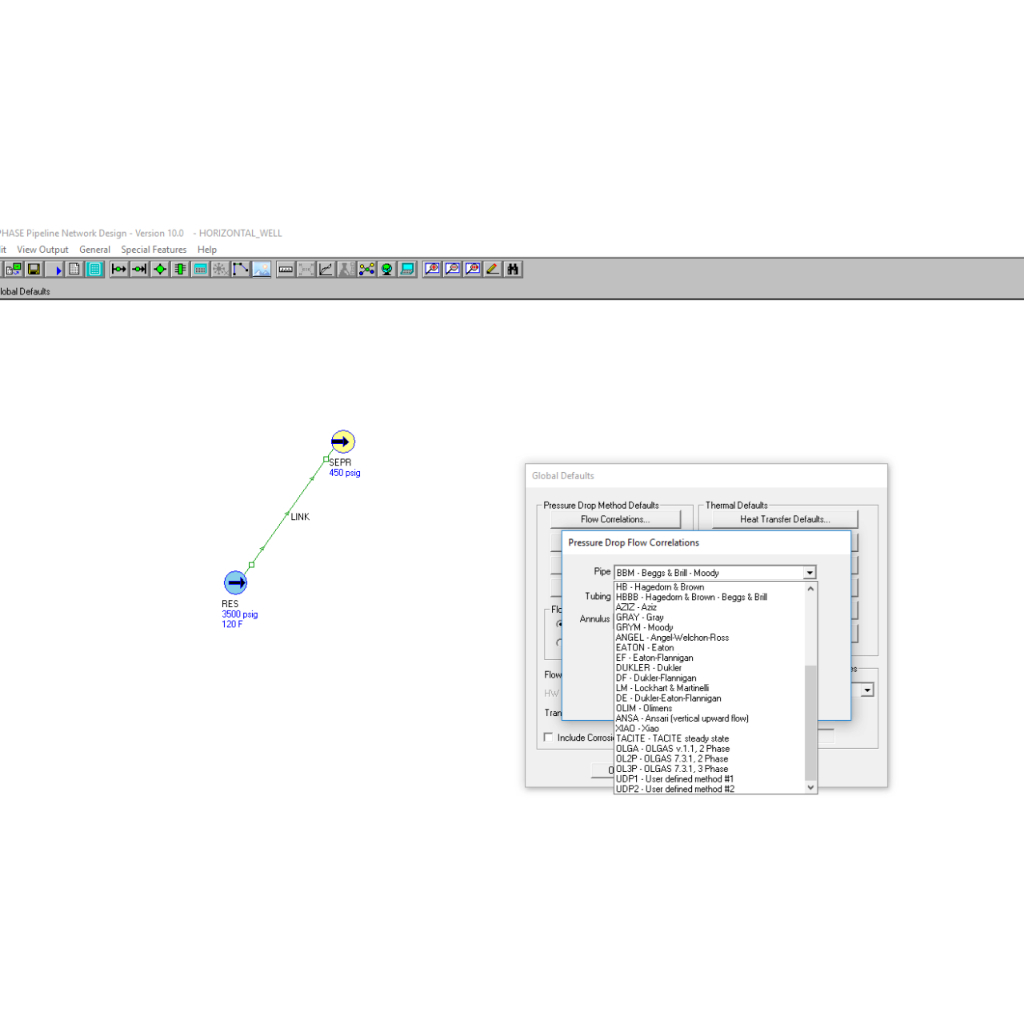Select LINK label on the canvas
The width and height of the screenshot is (1024, 1024).
(300, 517)
